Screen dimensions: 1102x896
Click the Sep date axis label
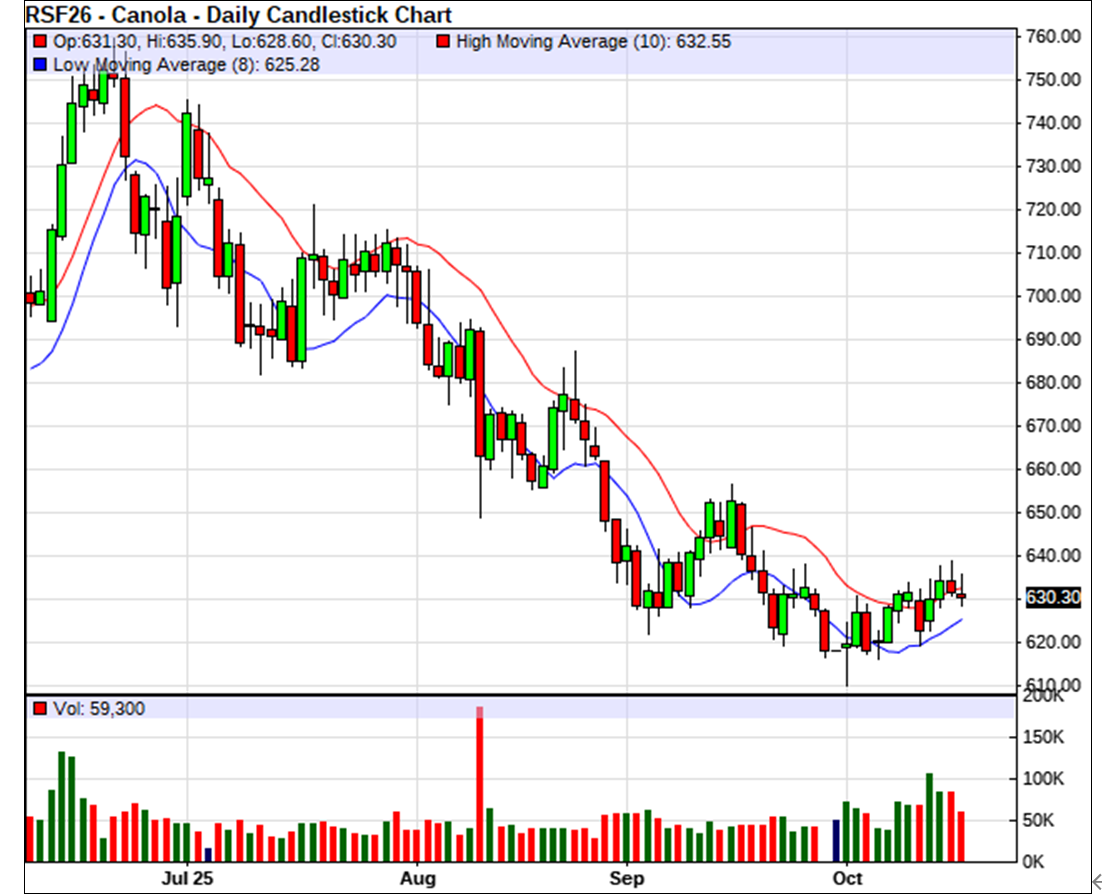pyautogui.click(x=626, y=879)
